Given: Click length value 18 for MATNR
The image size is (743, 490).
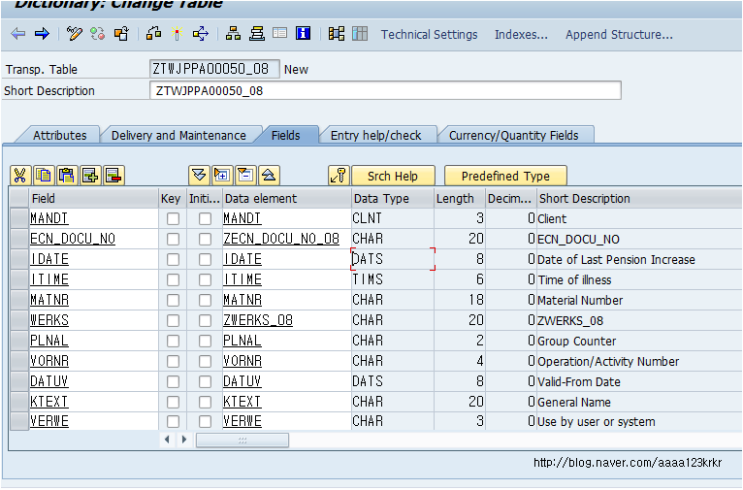Looking at the screenshot, I should [x=476, y=300].
